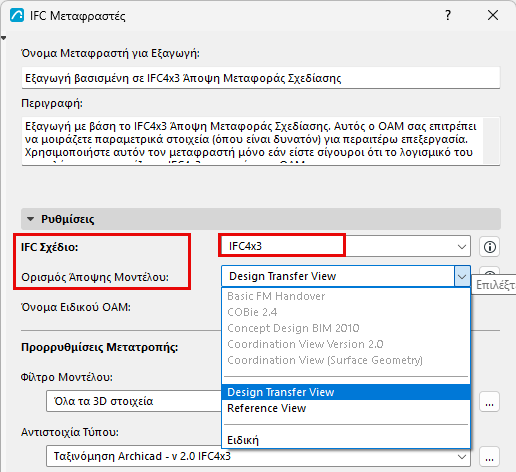Click inside the Περιγραφή text area

pos(252,141)
